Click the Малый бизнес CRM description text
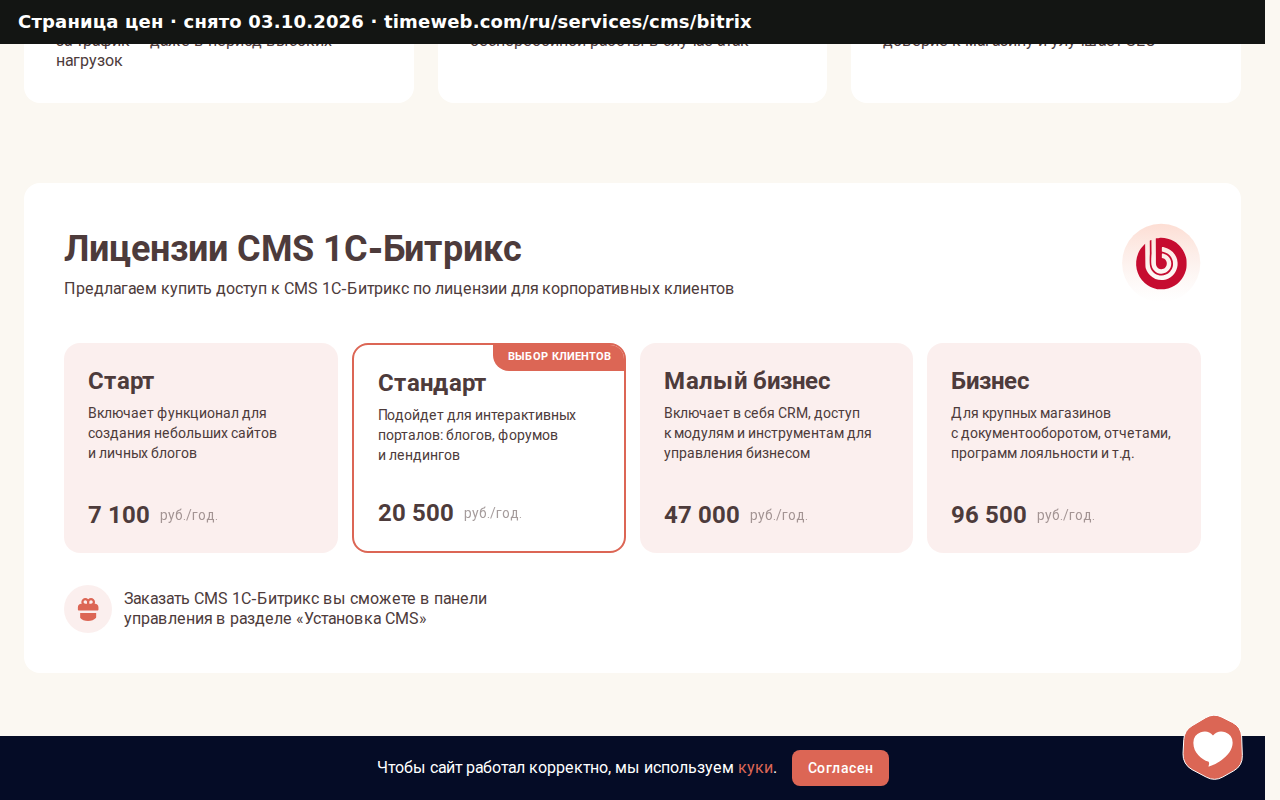Viewport: 1280px width, 800px height. (x=768, y=433)
